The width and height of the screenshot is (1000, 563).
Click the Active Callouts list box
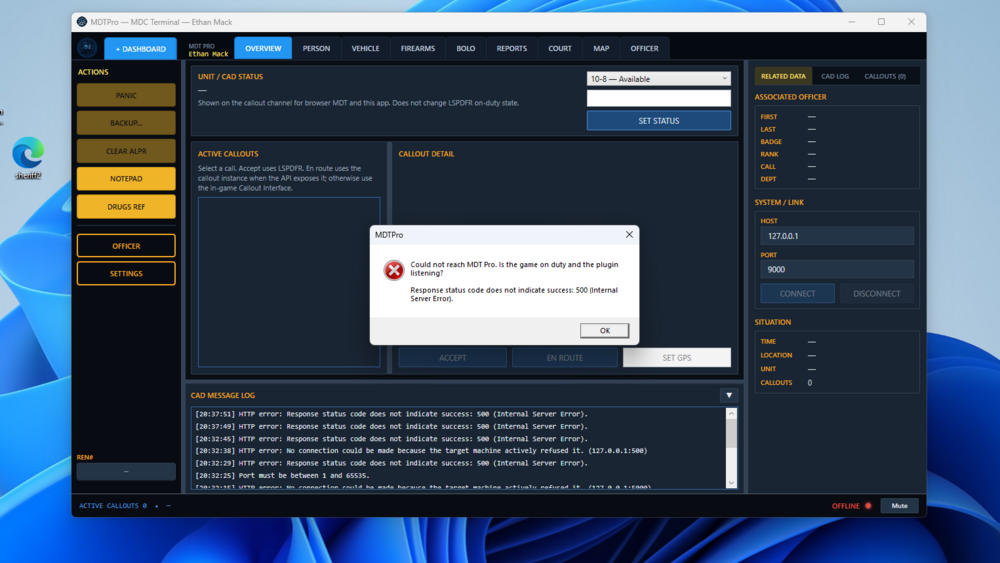coord(289,282)
